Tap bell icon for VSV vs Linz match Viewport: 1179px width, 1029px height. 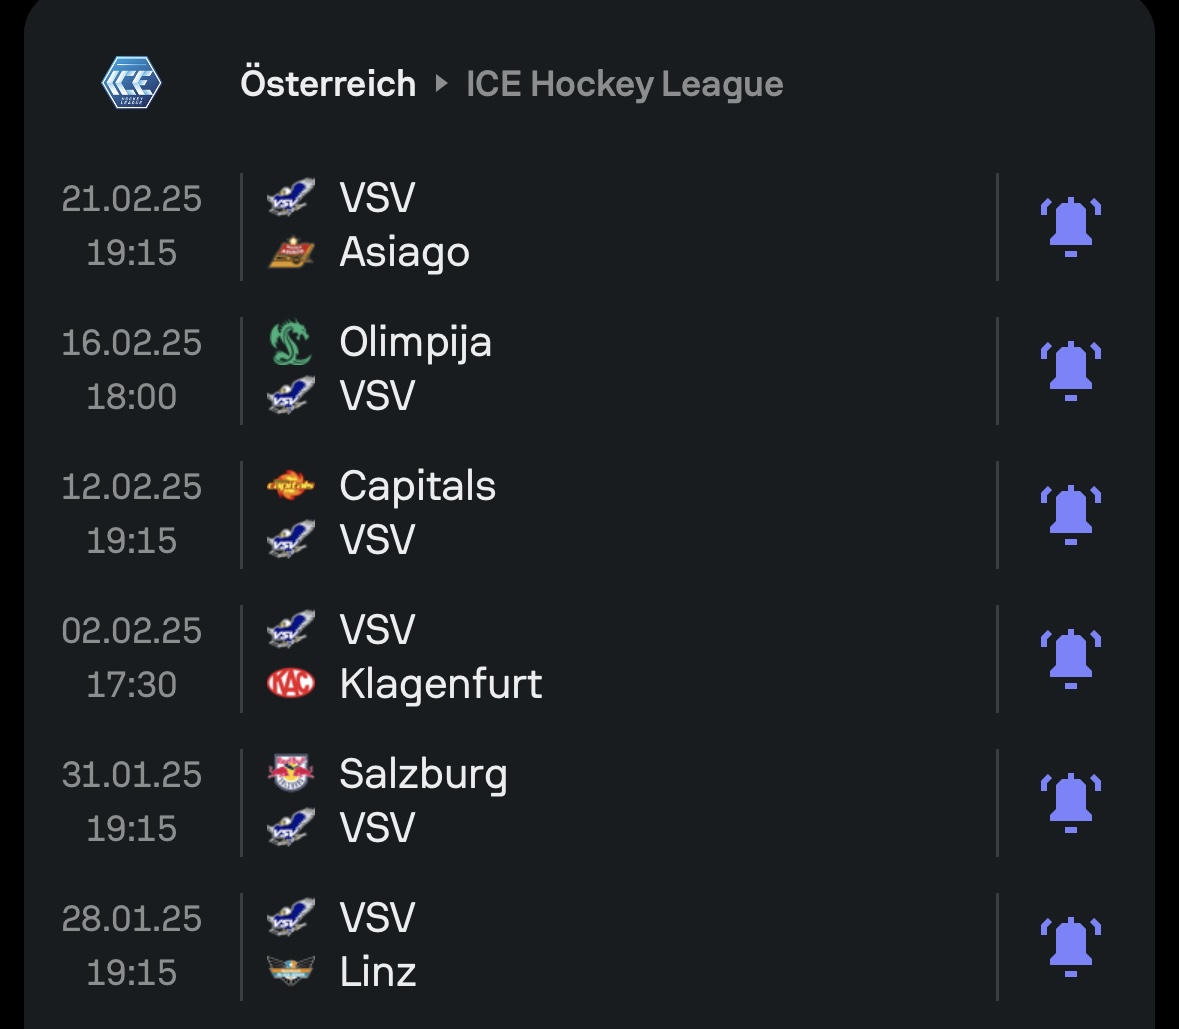pyautogui.click(x=1070, y=947)
